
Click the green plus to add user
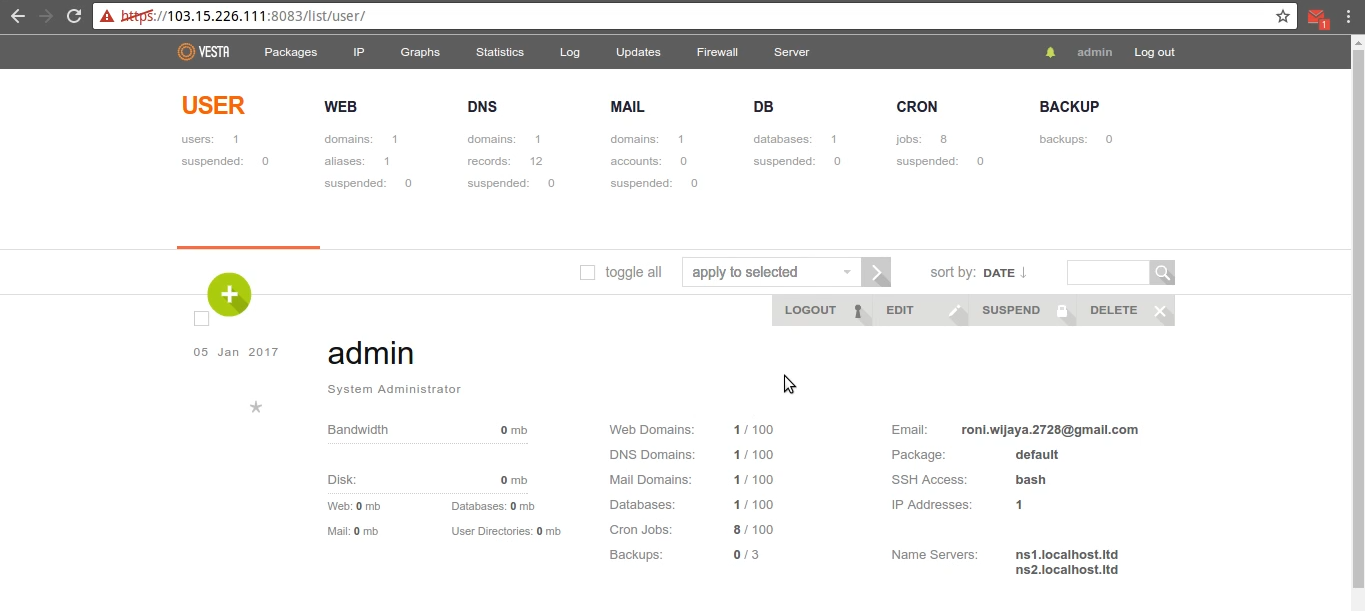229,294
